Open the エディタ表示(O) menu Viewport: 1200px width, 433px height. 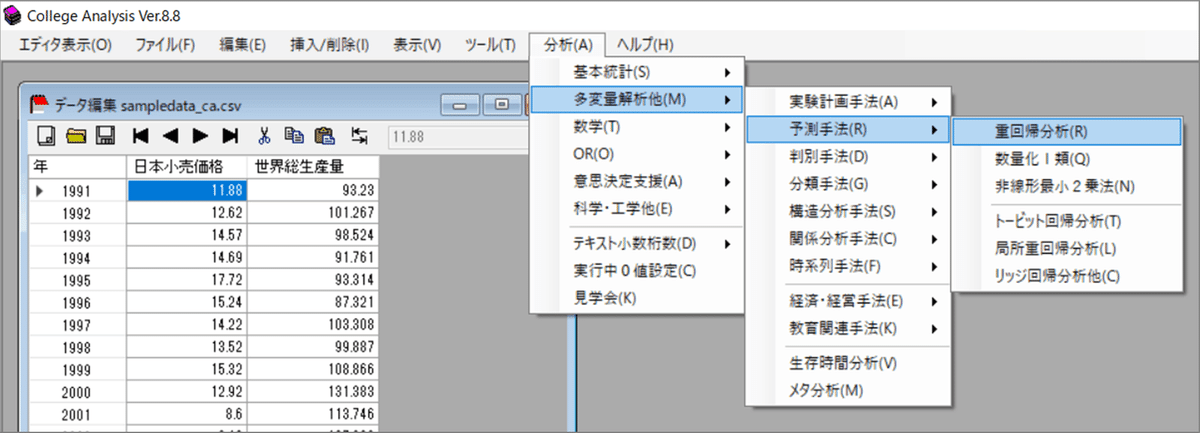pos(66,45)
